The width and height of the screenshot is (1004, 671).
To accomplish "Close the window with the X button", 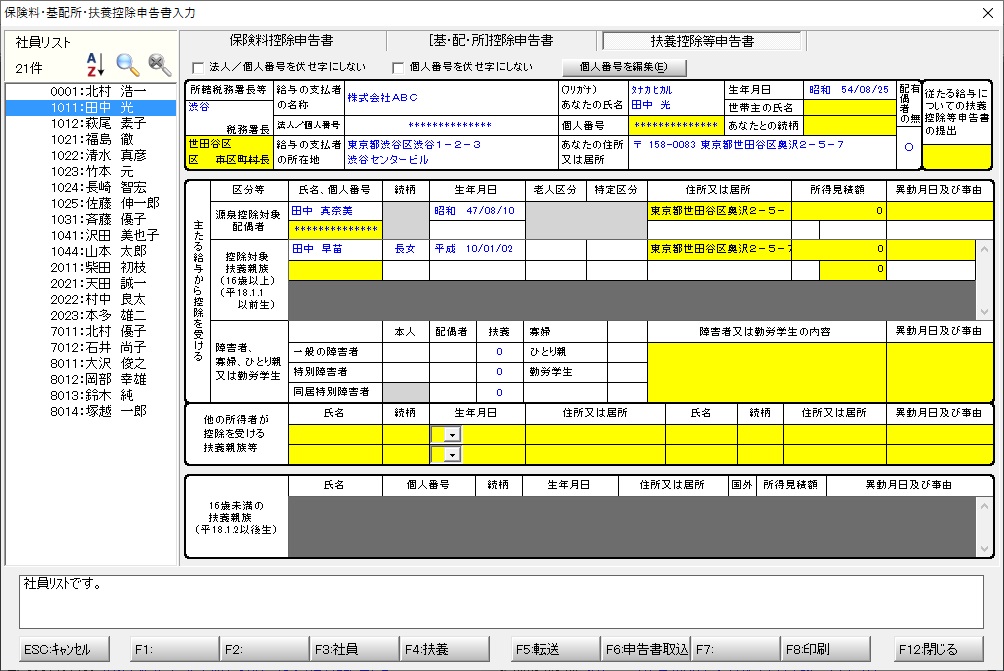I will [988, 13].
